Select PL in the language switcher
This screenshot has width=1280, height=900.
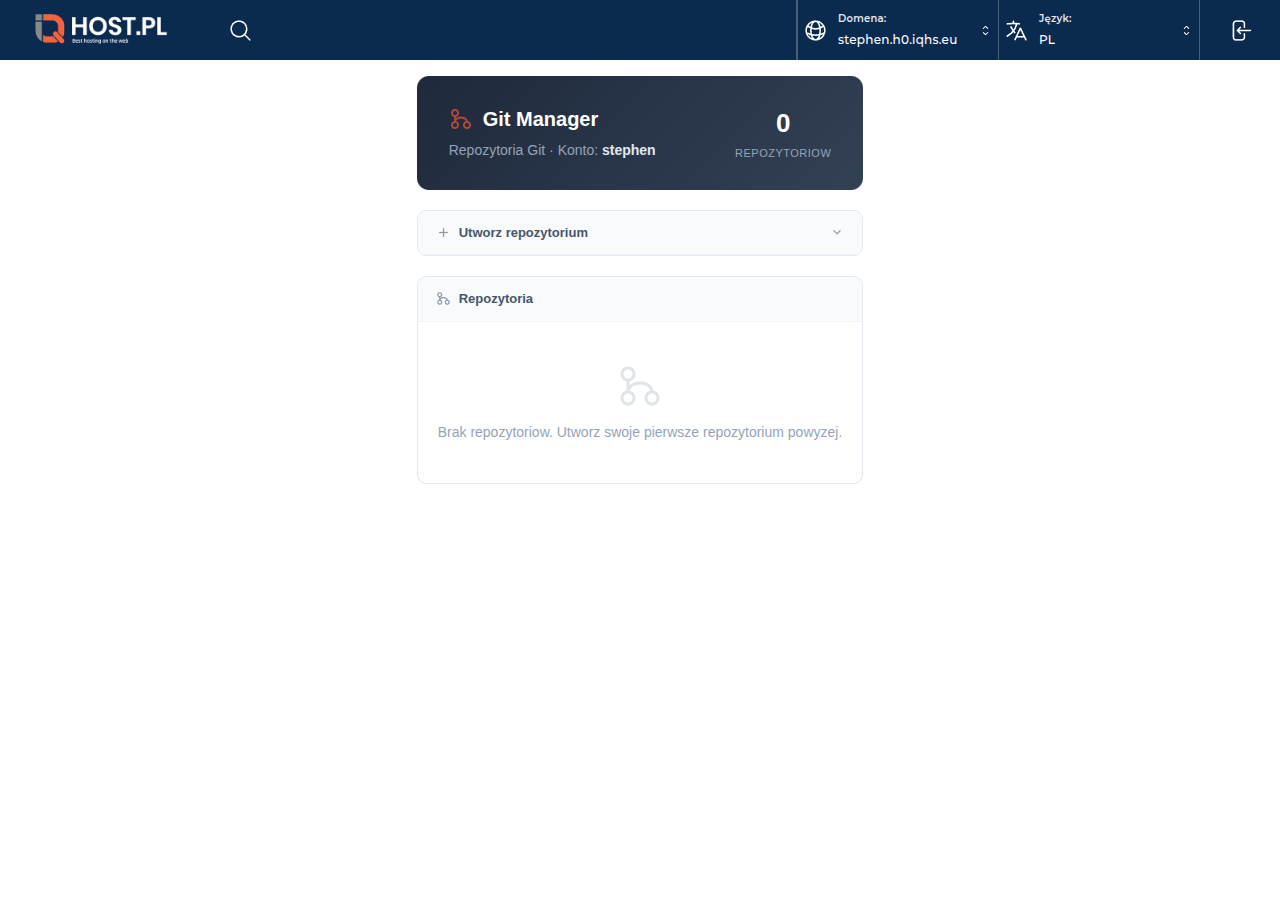click(x=1047, y=40)
